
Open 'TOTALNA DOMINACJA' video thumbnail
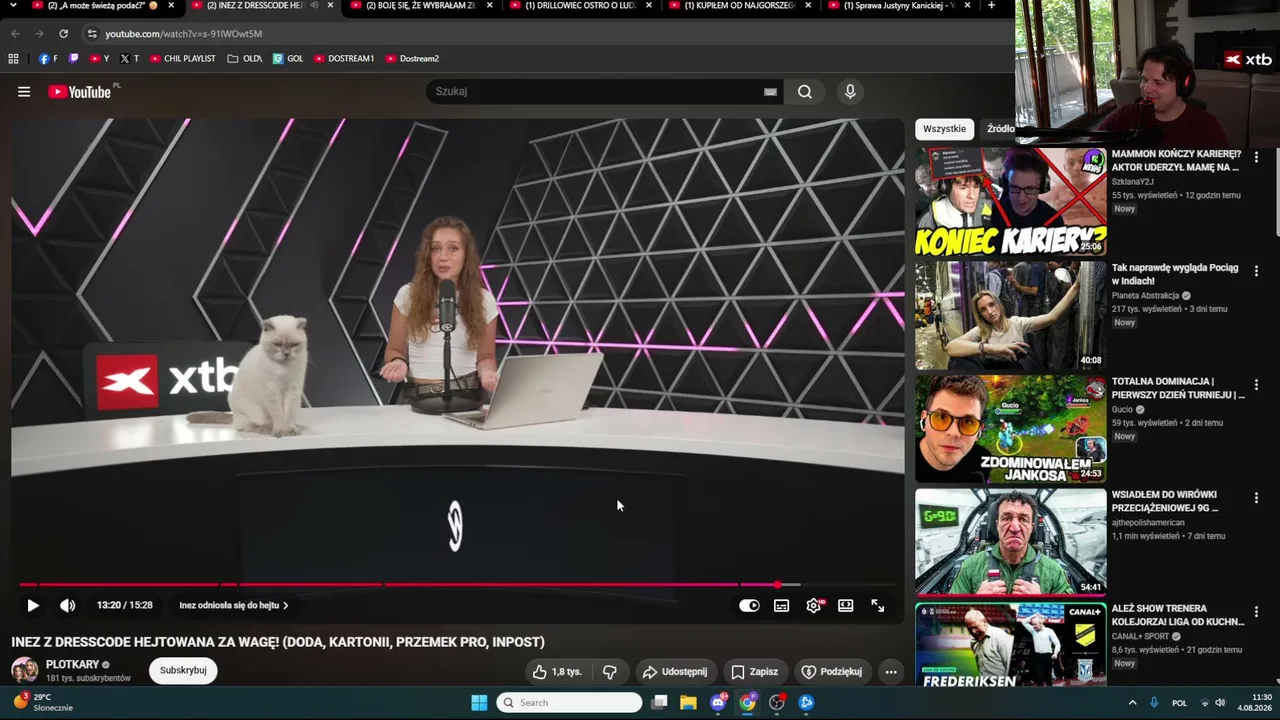coord(1011,429)
